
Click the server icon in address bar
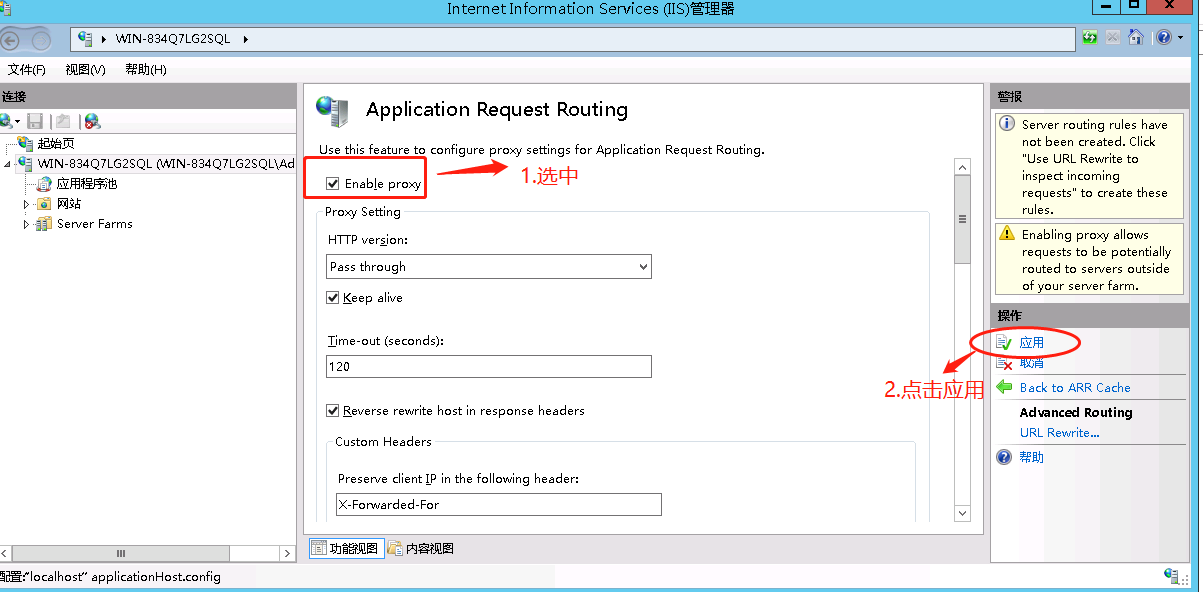tap(86, 39)
